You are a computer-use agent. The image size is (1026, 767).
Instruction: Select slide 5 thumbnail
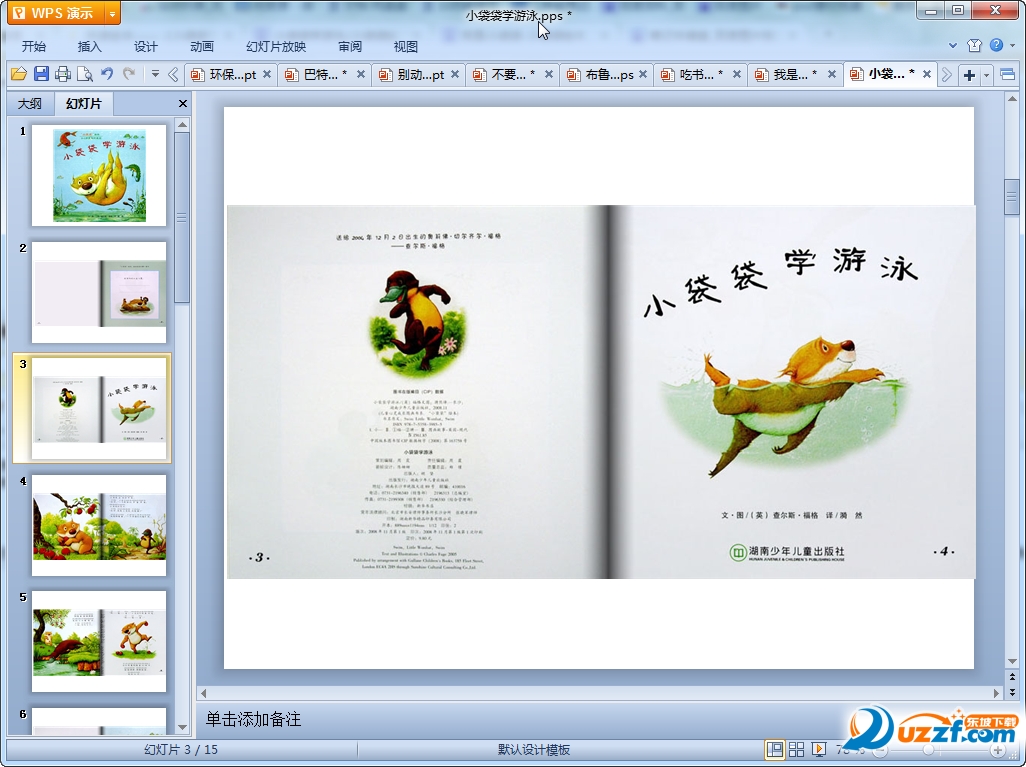tap(99, 641)
